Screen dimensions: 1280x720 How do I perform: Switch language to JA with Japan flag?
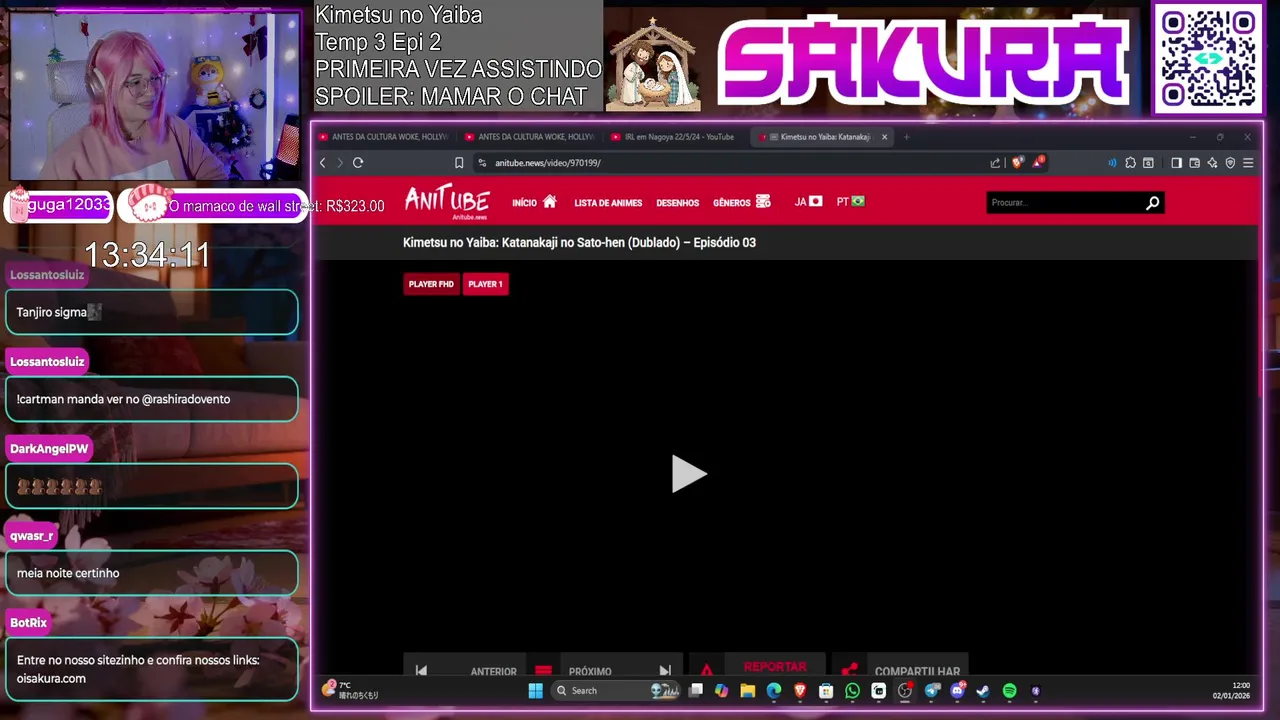[x=808, y=202]
